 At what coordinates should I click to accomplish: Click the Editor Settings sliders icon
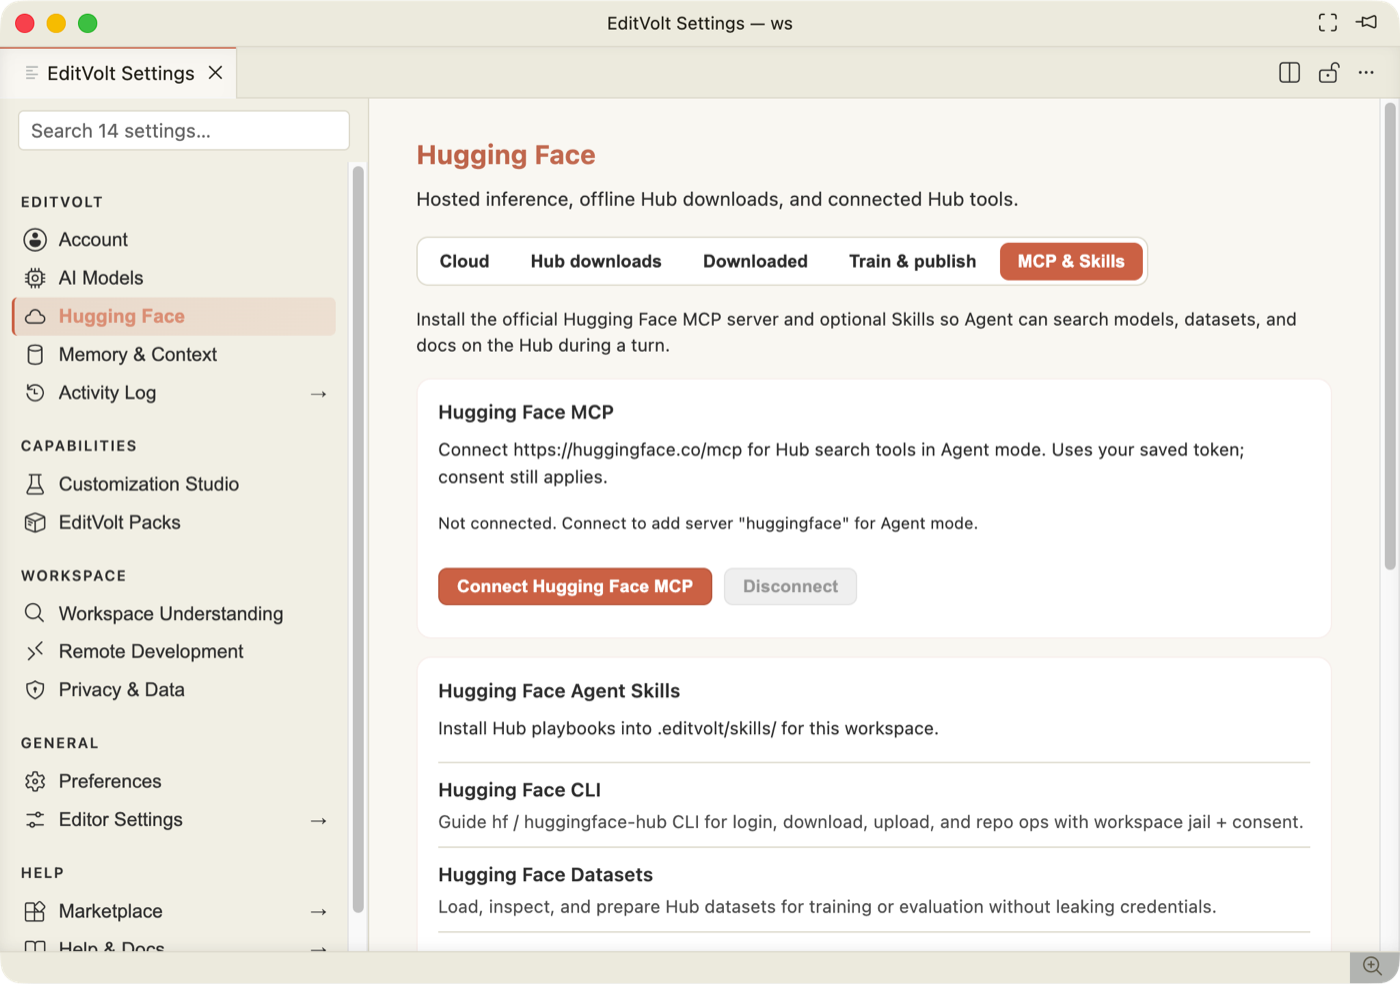(x=35, y=820)
